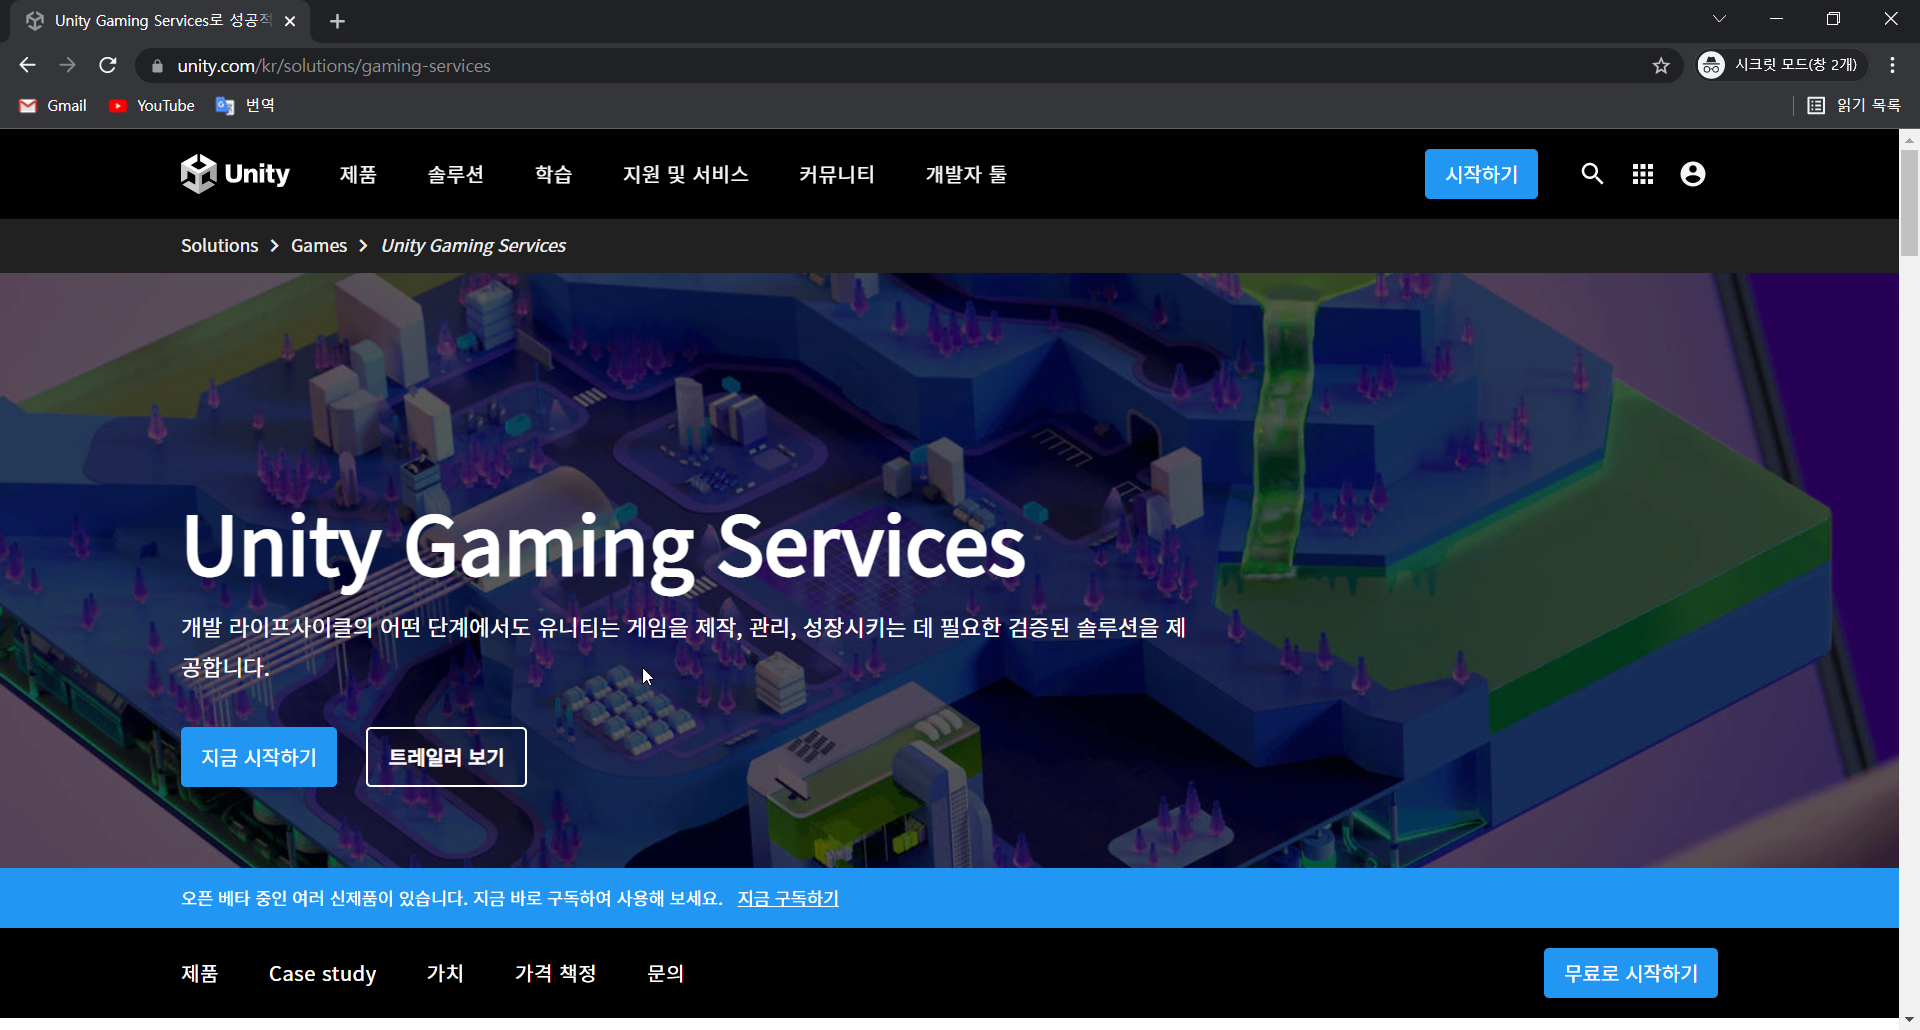Image resolution: width=1920 pixels, height=1030 pixels.
Task: Open the 번역 translate bookmark
Action: click(246, 105)
